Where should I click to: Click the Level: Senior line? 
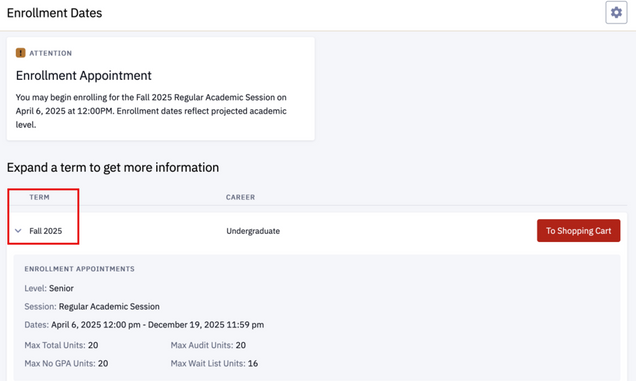pyautogui.click(x=49, y=288)
